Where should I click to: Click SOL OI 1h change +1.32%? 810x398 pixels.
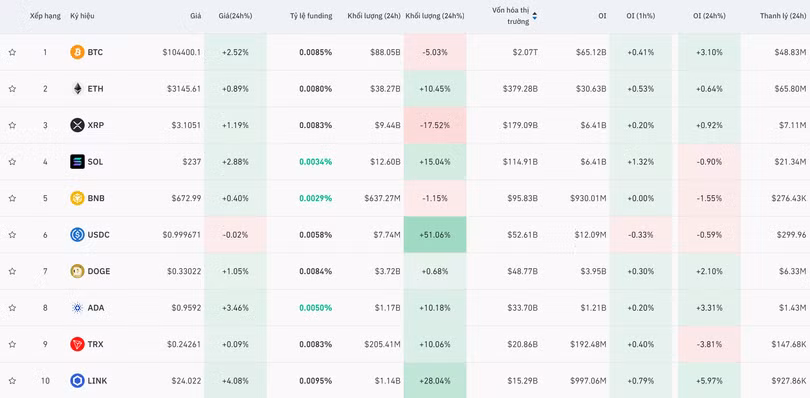(x=641, y=162)
